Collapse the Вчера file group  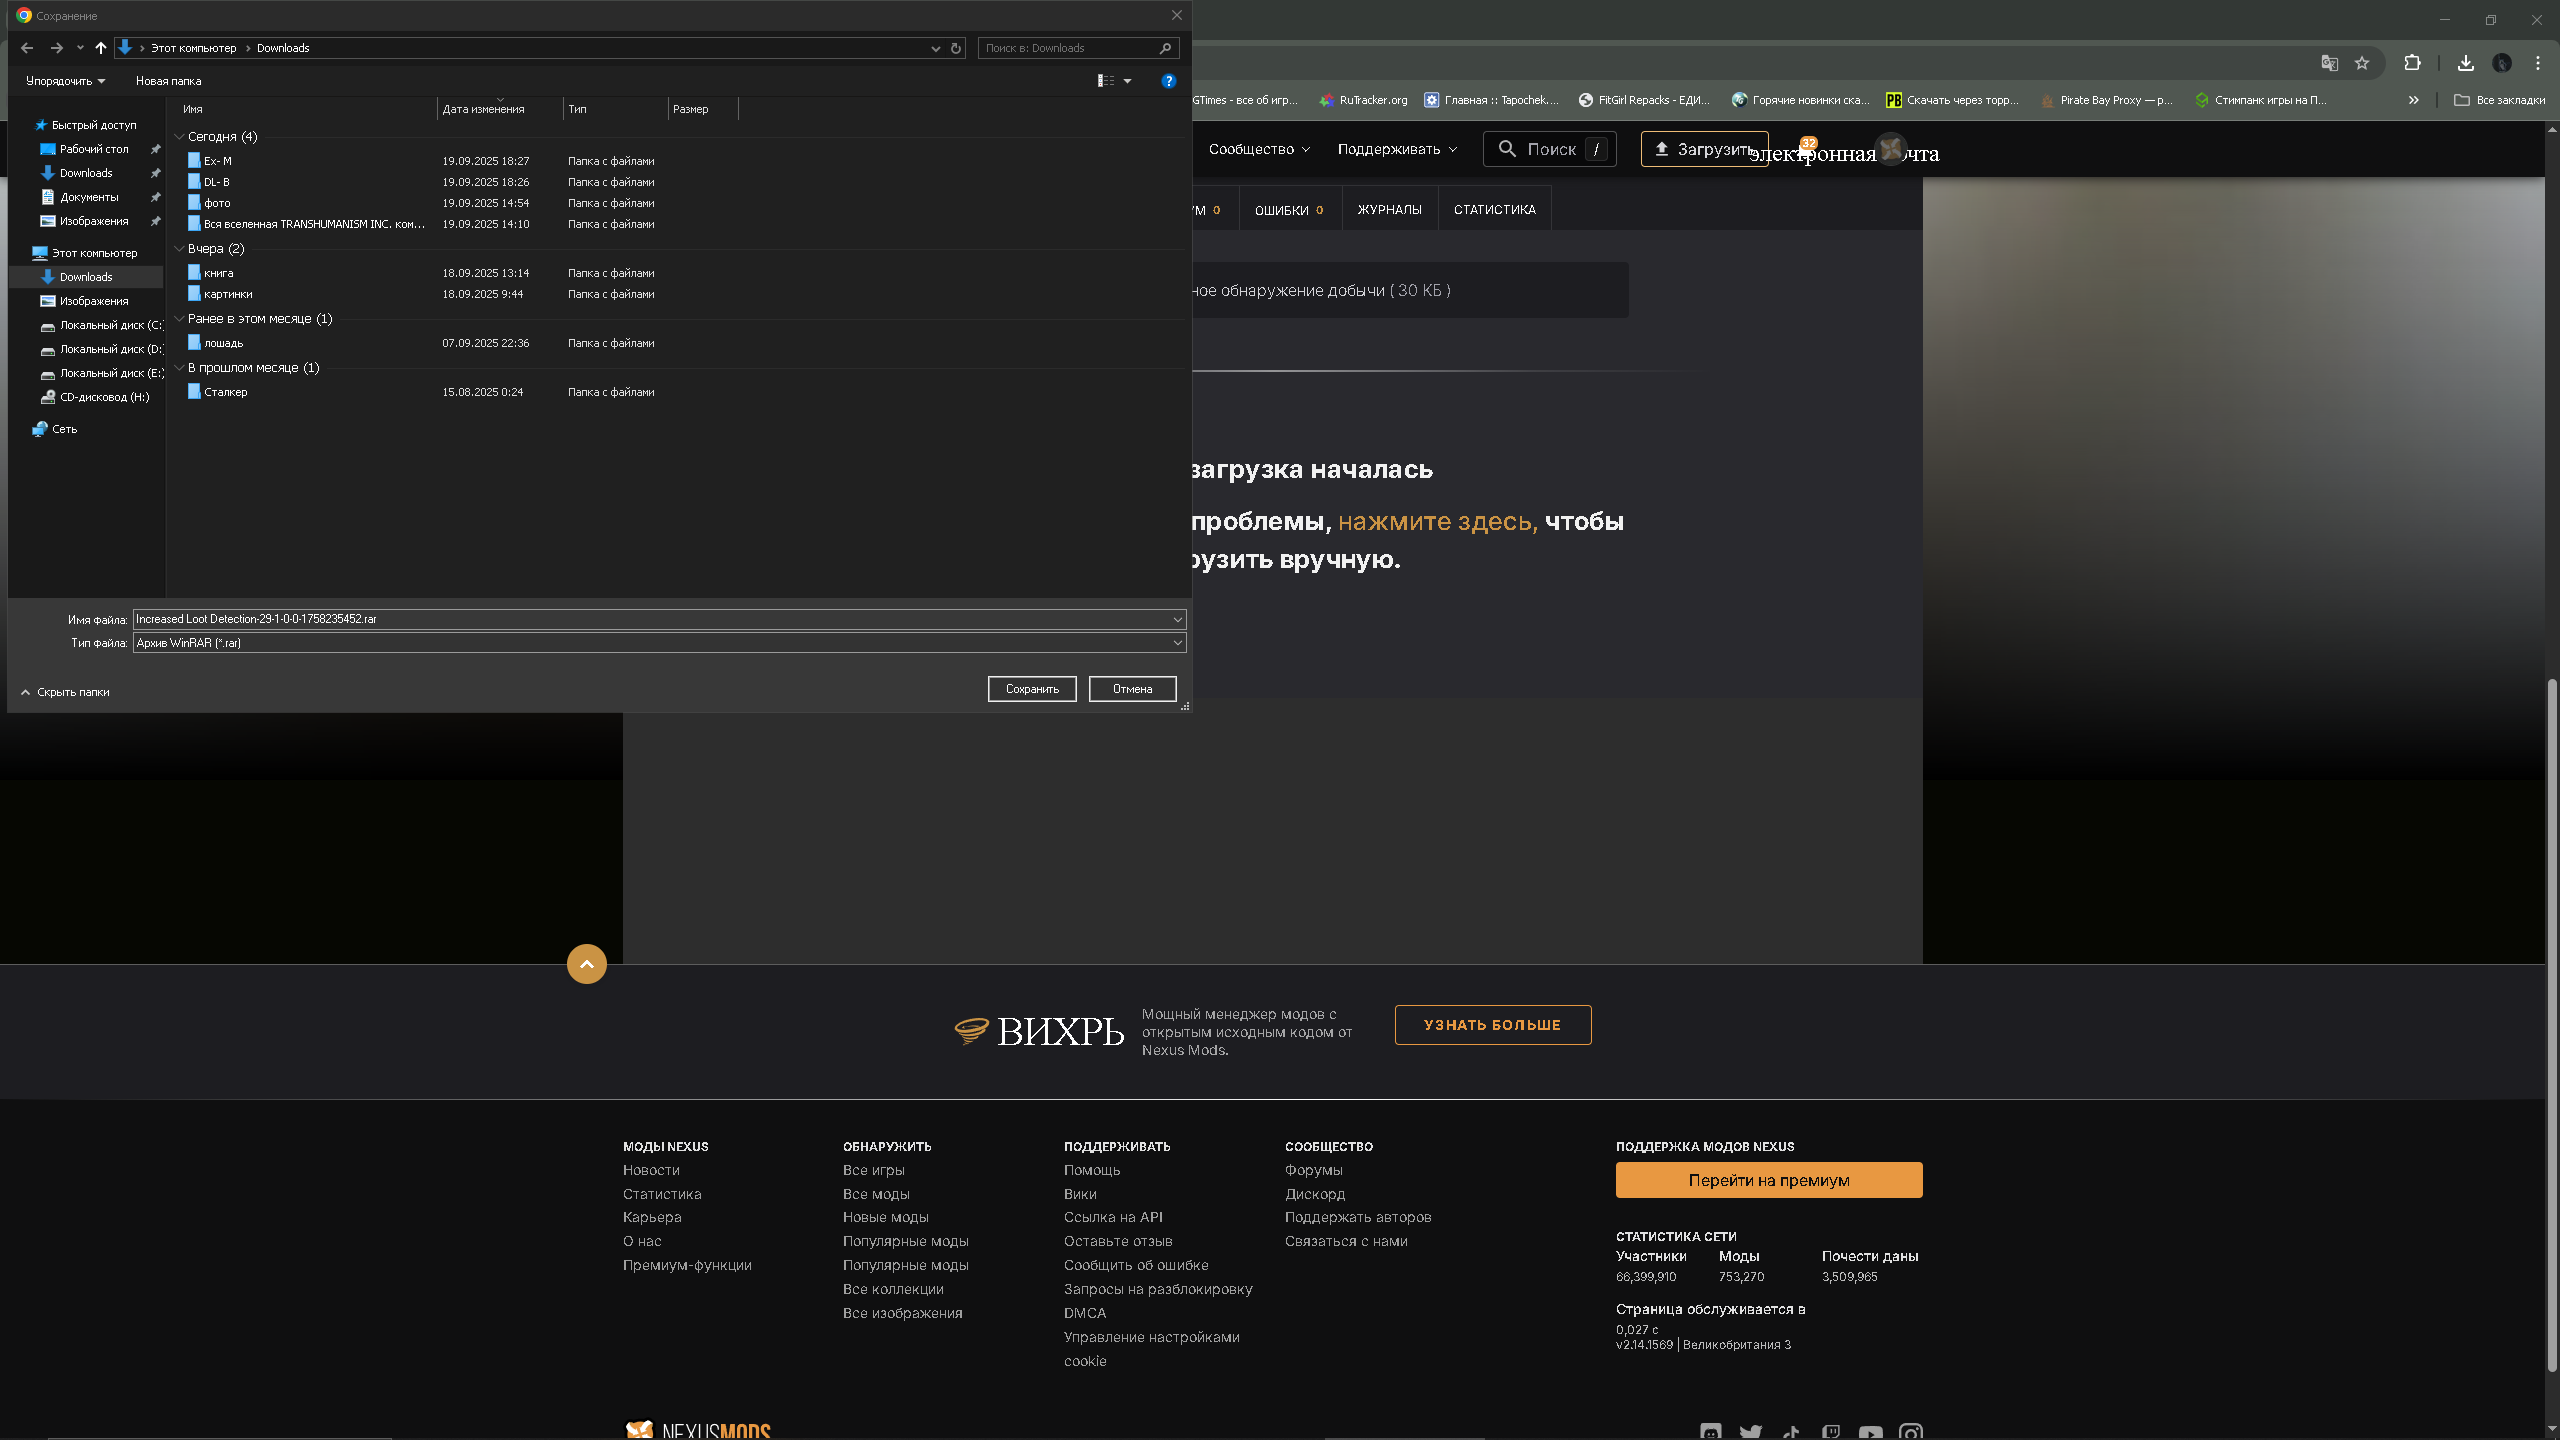click(179, 249)
